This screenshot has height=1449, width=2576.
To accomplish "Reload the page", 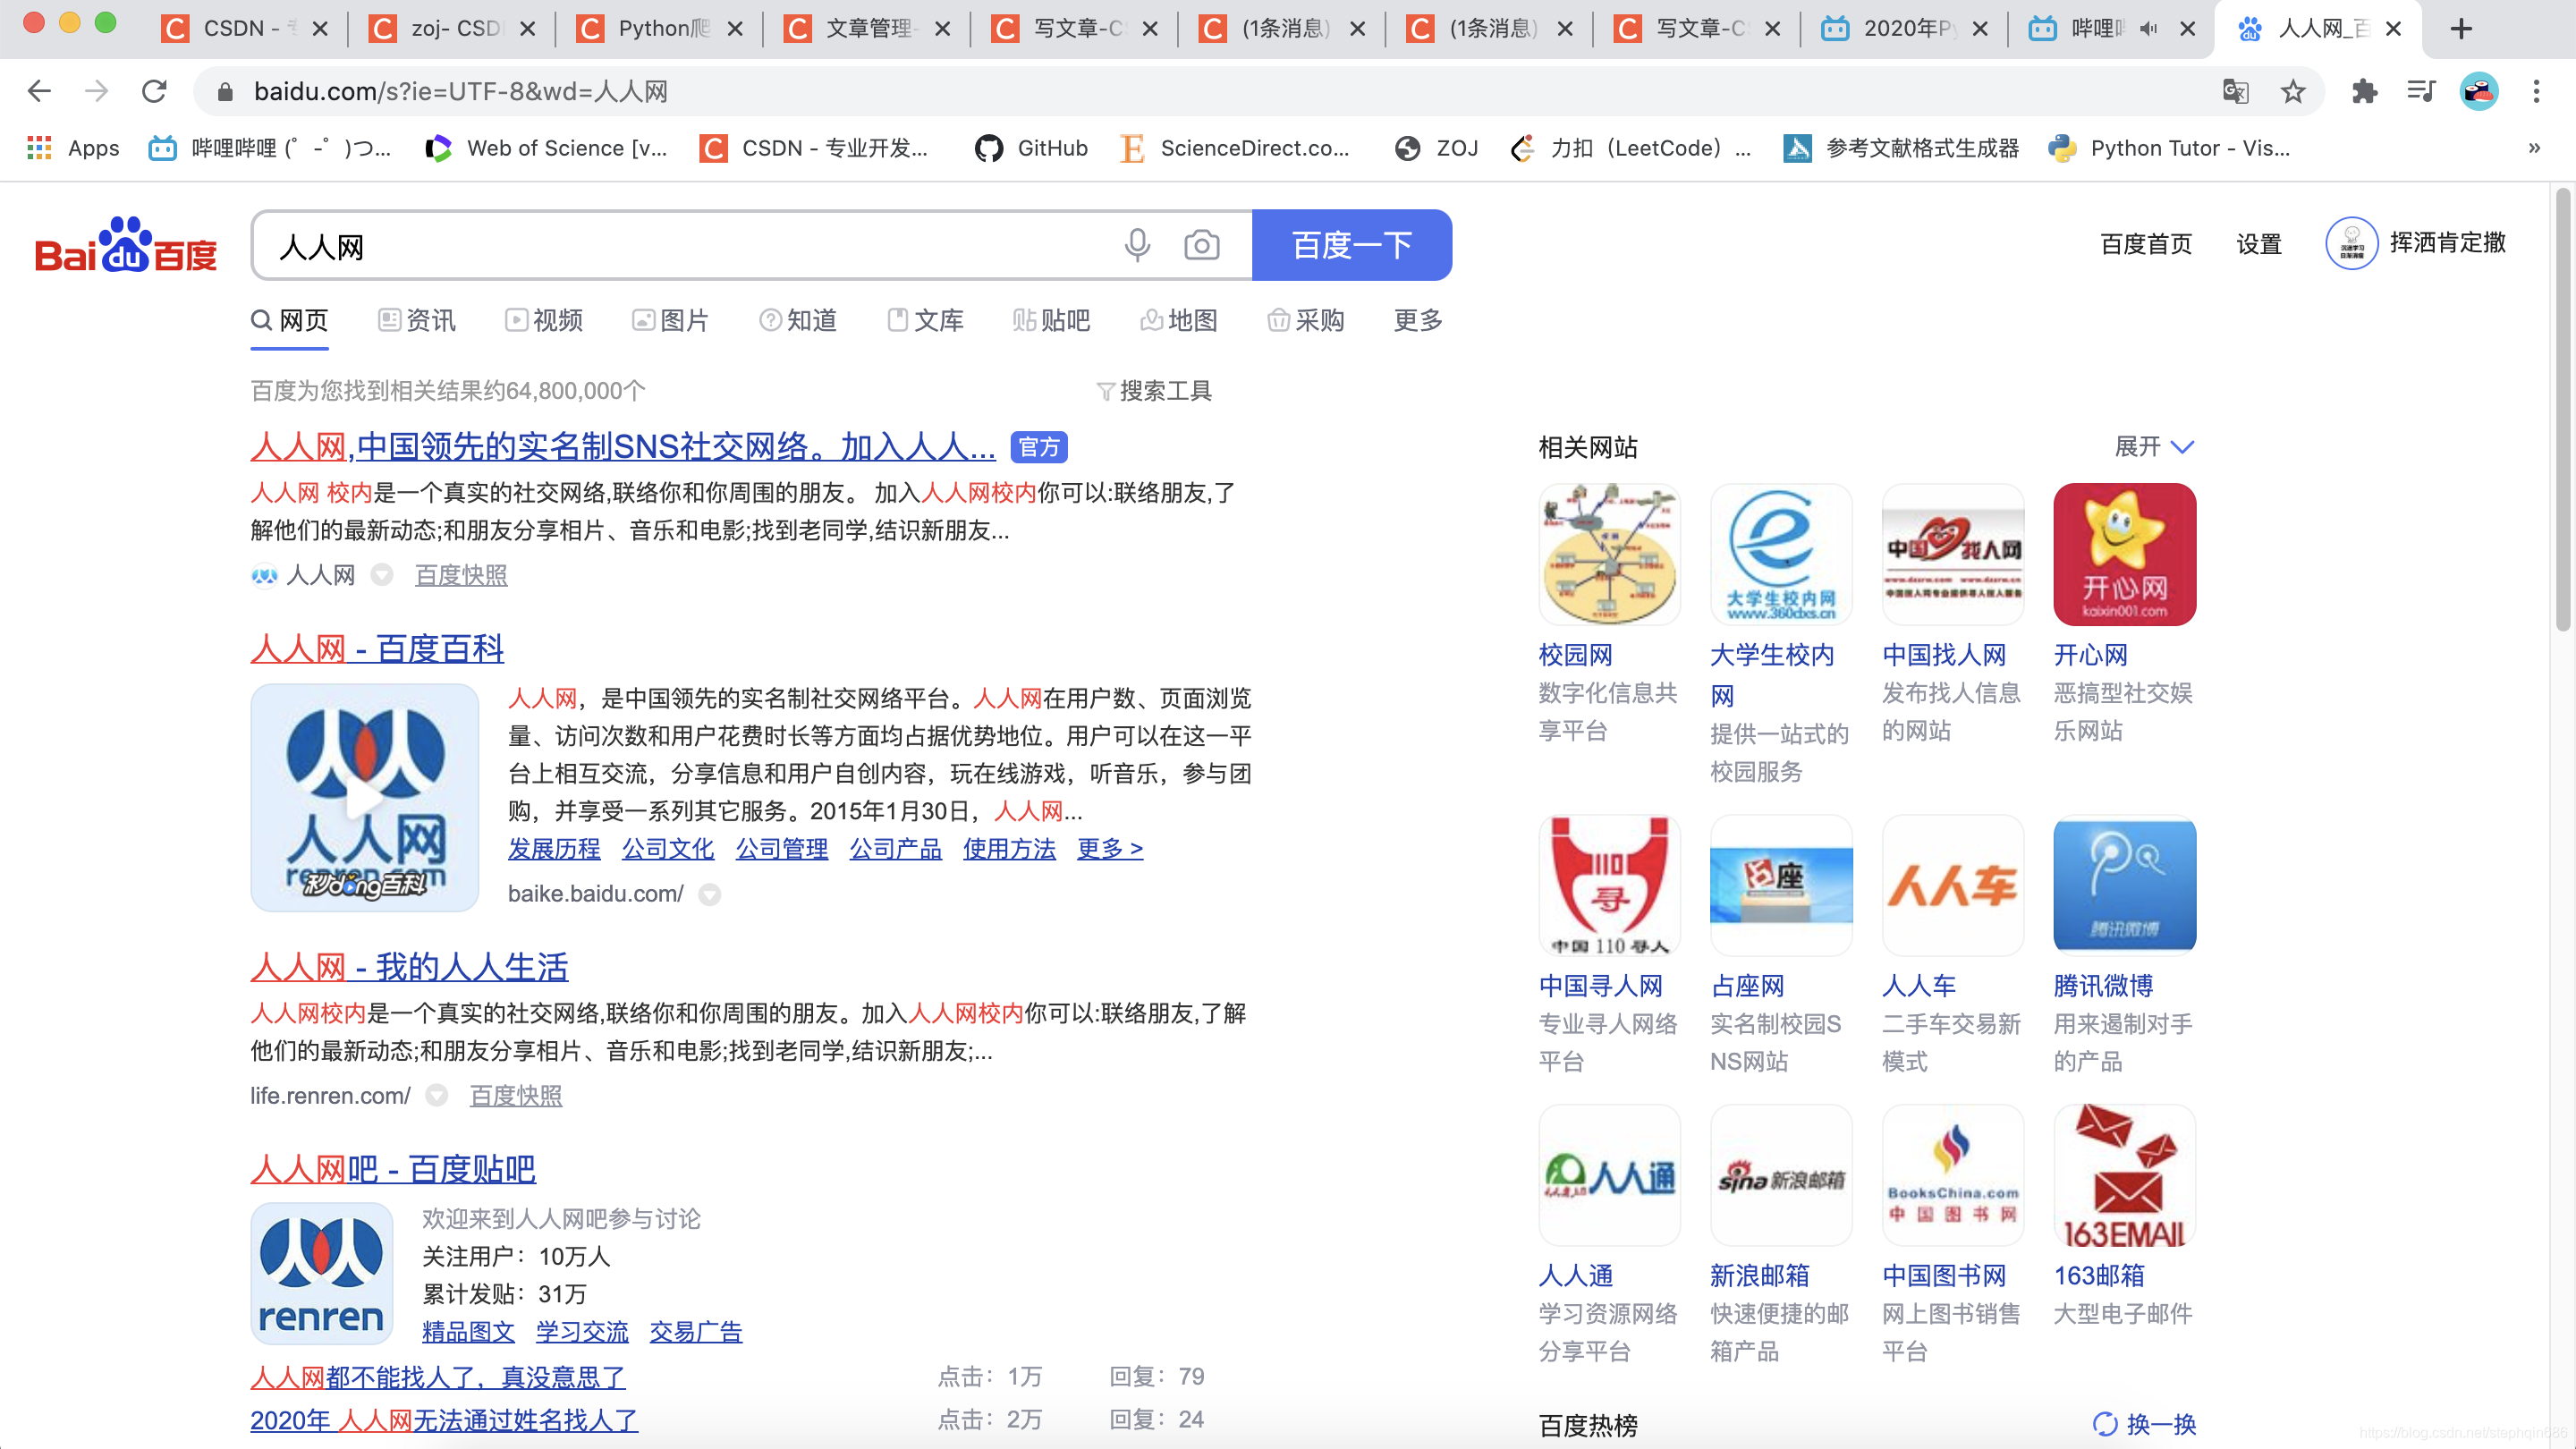I will point(154,92).
